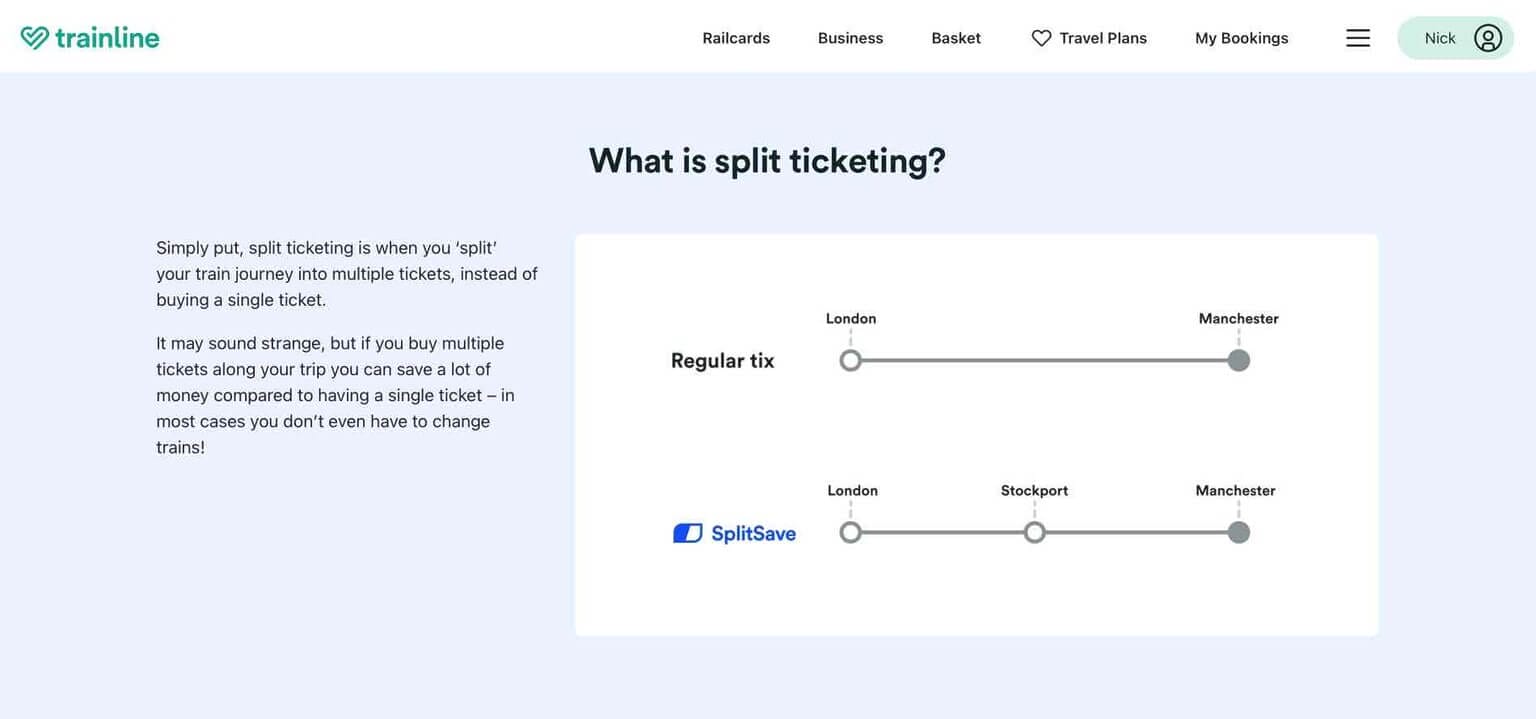
Task: Open the Business section
Action: 850,37
